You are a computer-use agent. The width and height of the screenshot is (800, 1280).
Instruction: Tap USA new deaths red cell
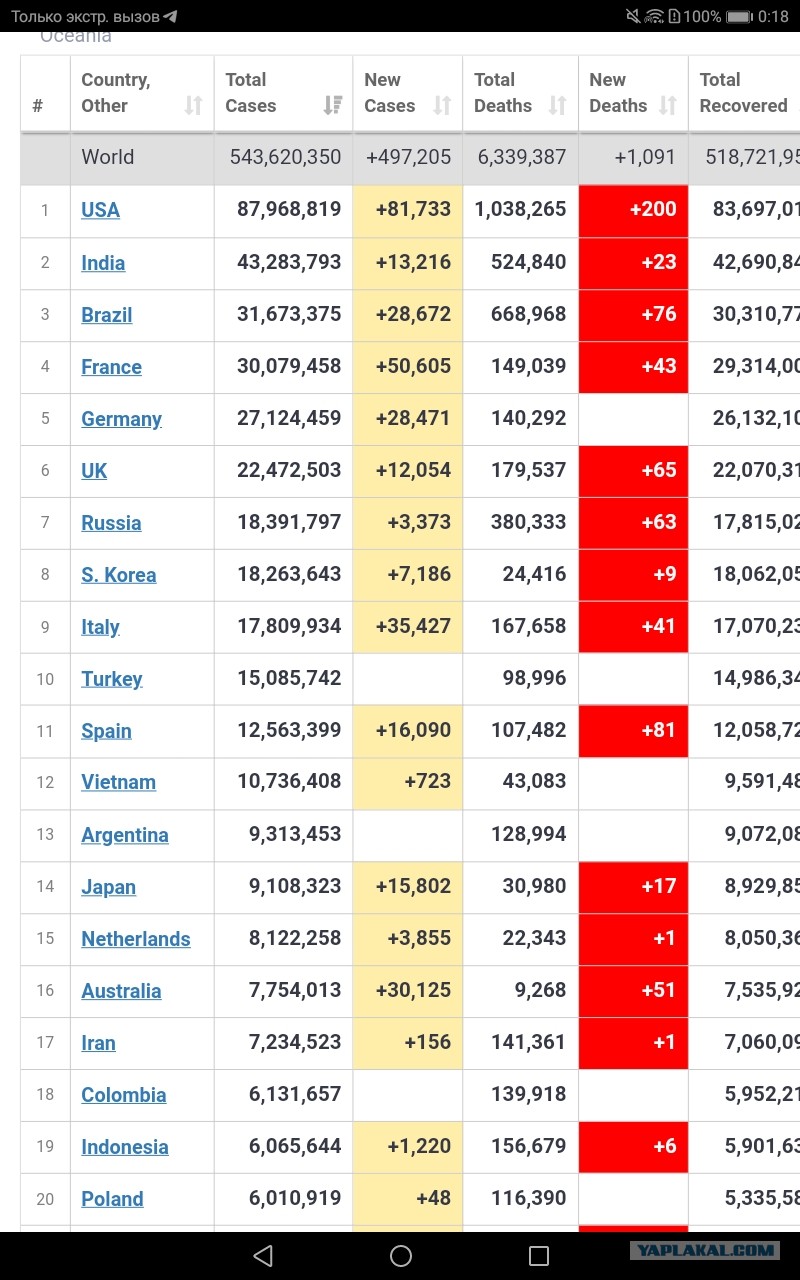pos(633,210)
